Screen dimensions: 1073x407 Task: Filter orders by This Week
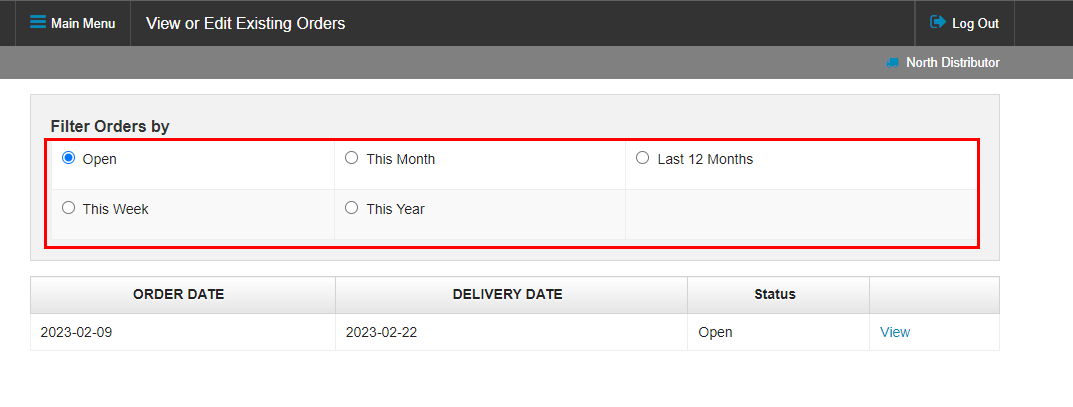click(x=68, y=208)
